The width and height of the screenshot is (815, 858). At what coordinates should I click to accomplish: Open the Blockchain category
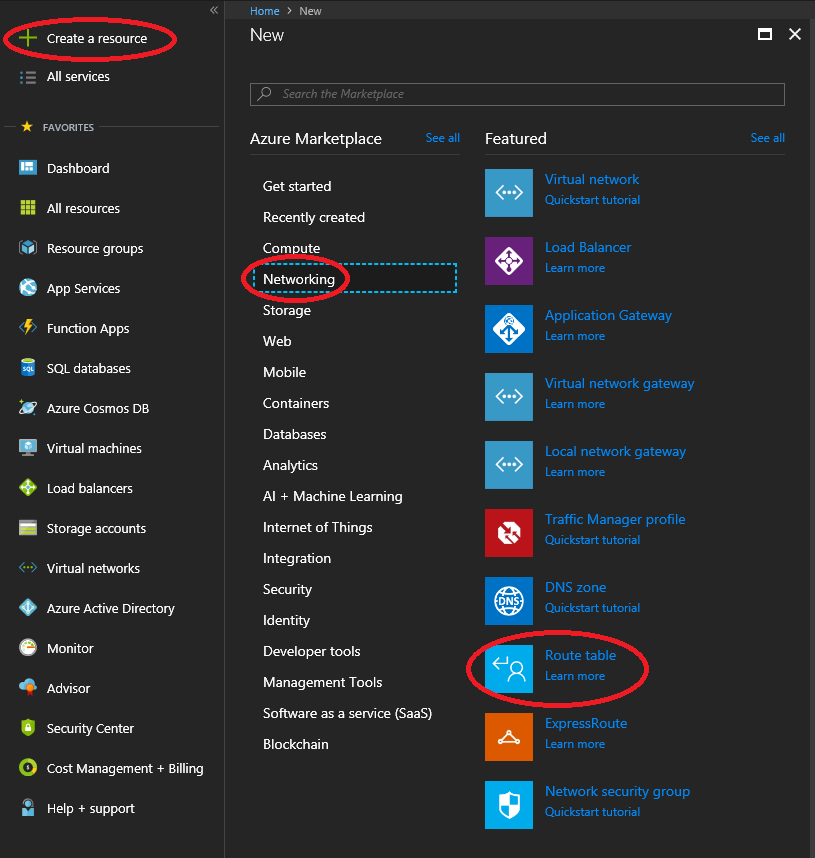296,744
